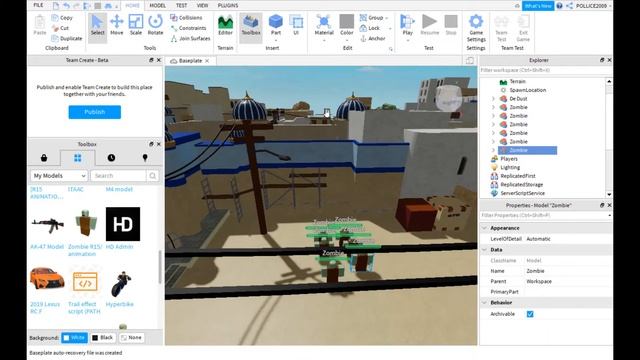
Task: Click the Stop test button
Action: 451,25
